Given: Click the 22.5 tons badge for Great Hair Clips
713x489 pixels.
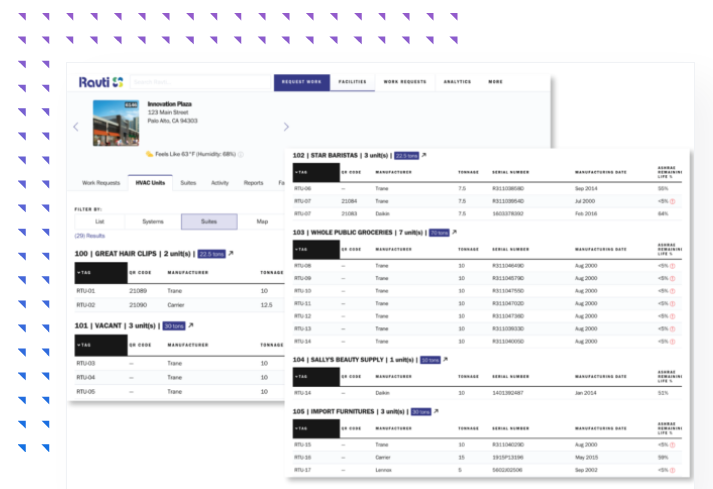Looking at the screenshot, I should pyautogui.click(x=212, y=254).
